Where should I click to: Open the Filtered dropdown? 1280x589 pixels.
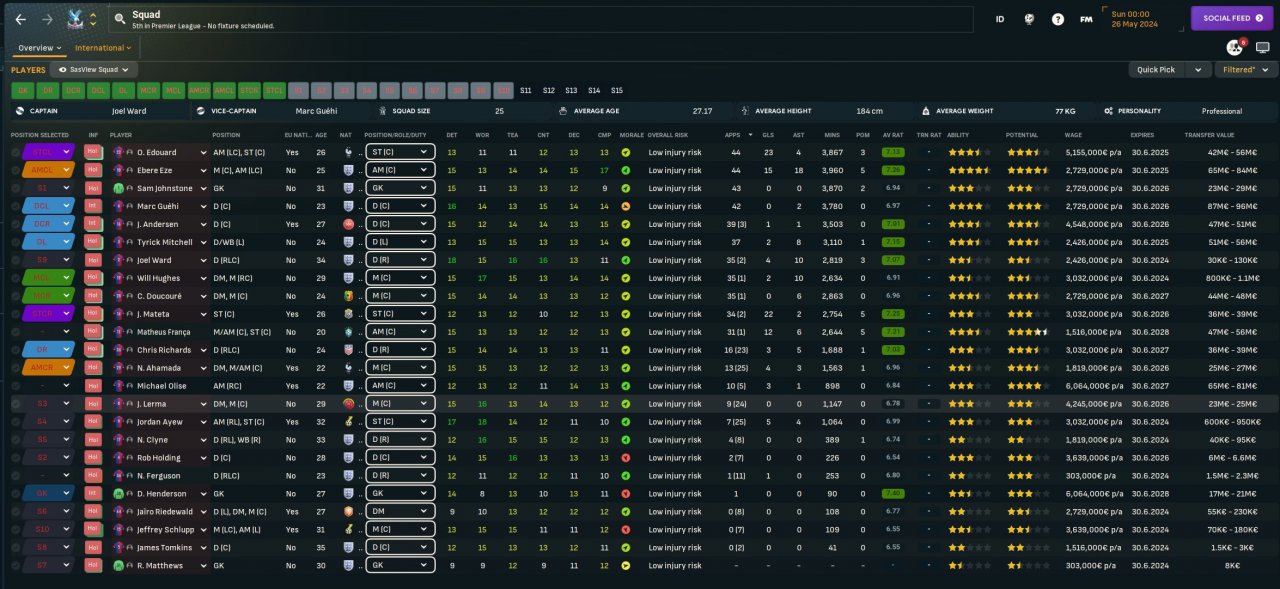pyautogui.click(x=1245, y=70)
